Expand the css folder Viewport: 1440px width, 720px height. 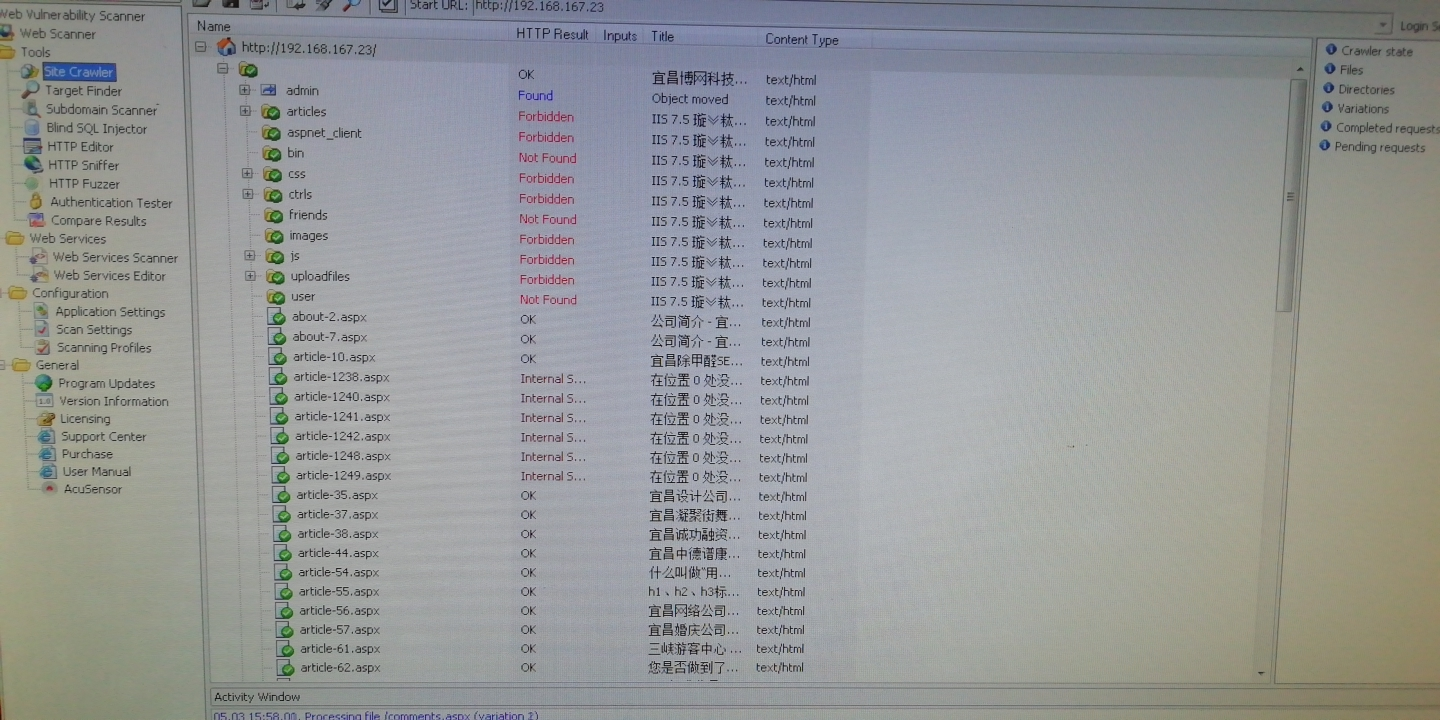pos(247,173)
